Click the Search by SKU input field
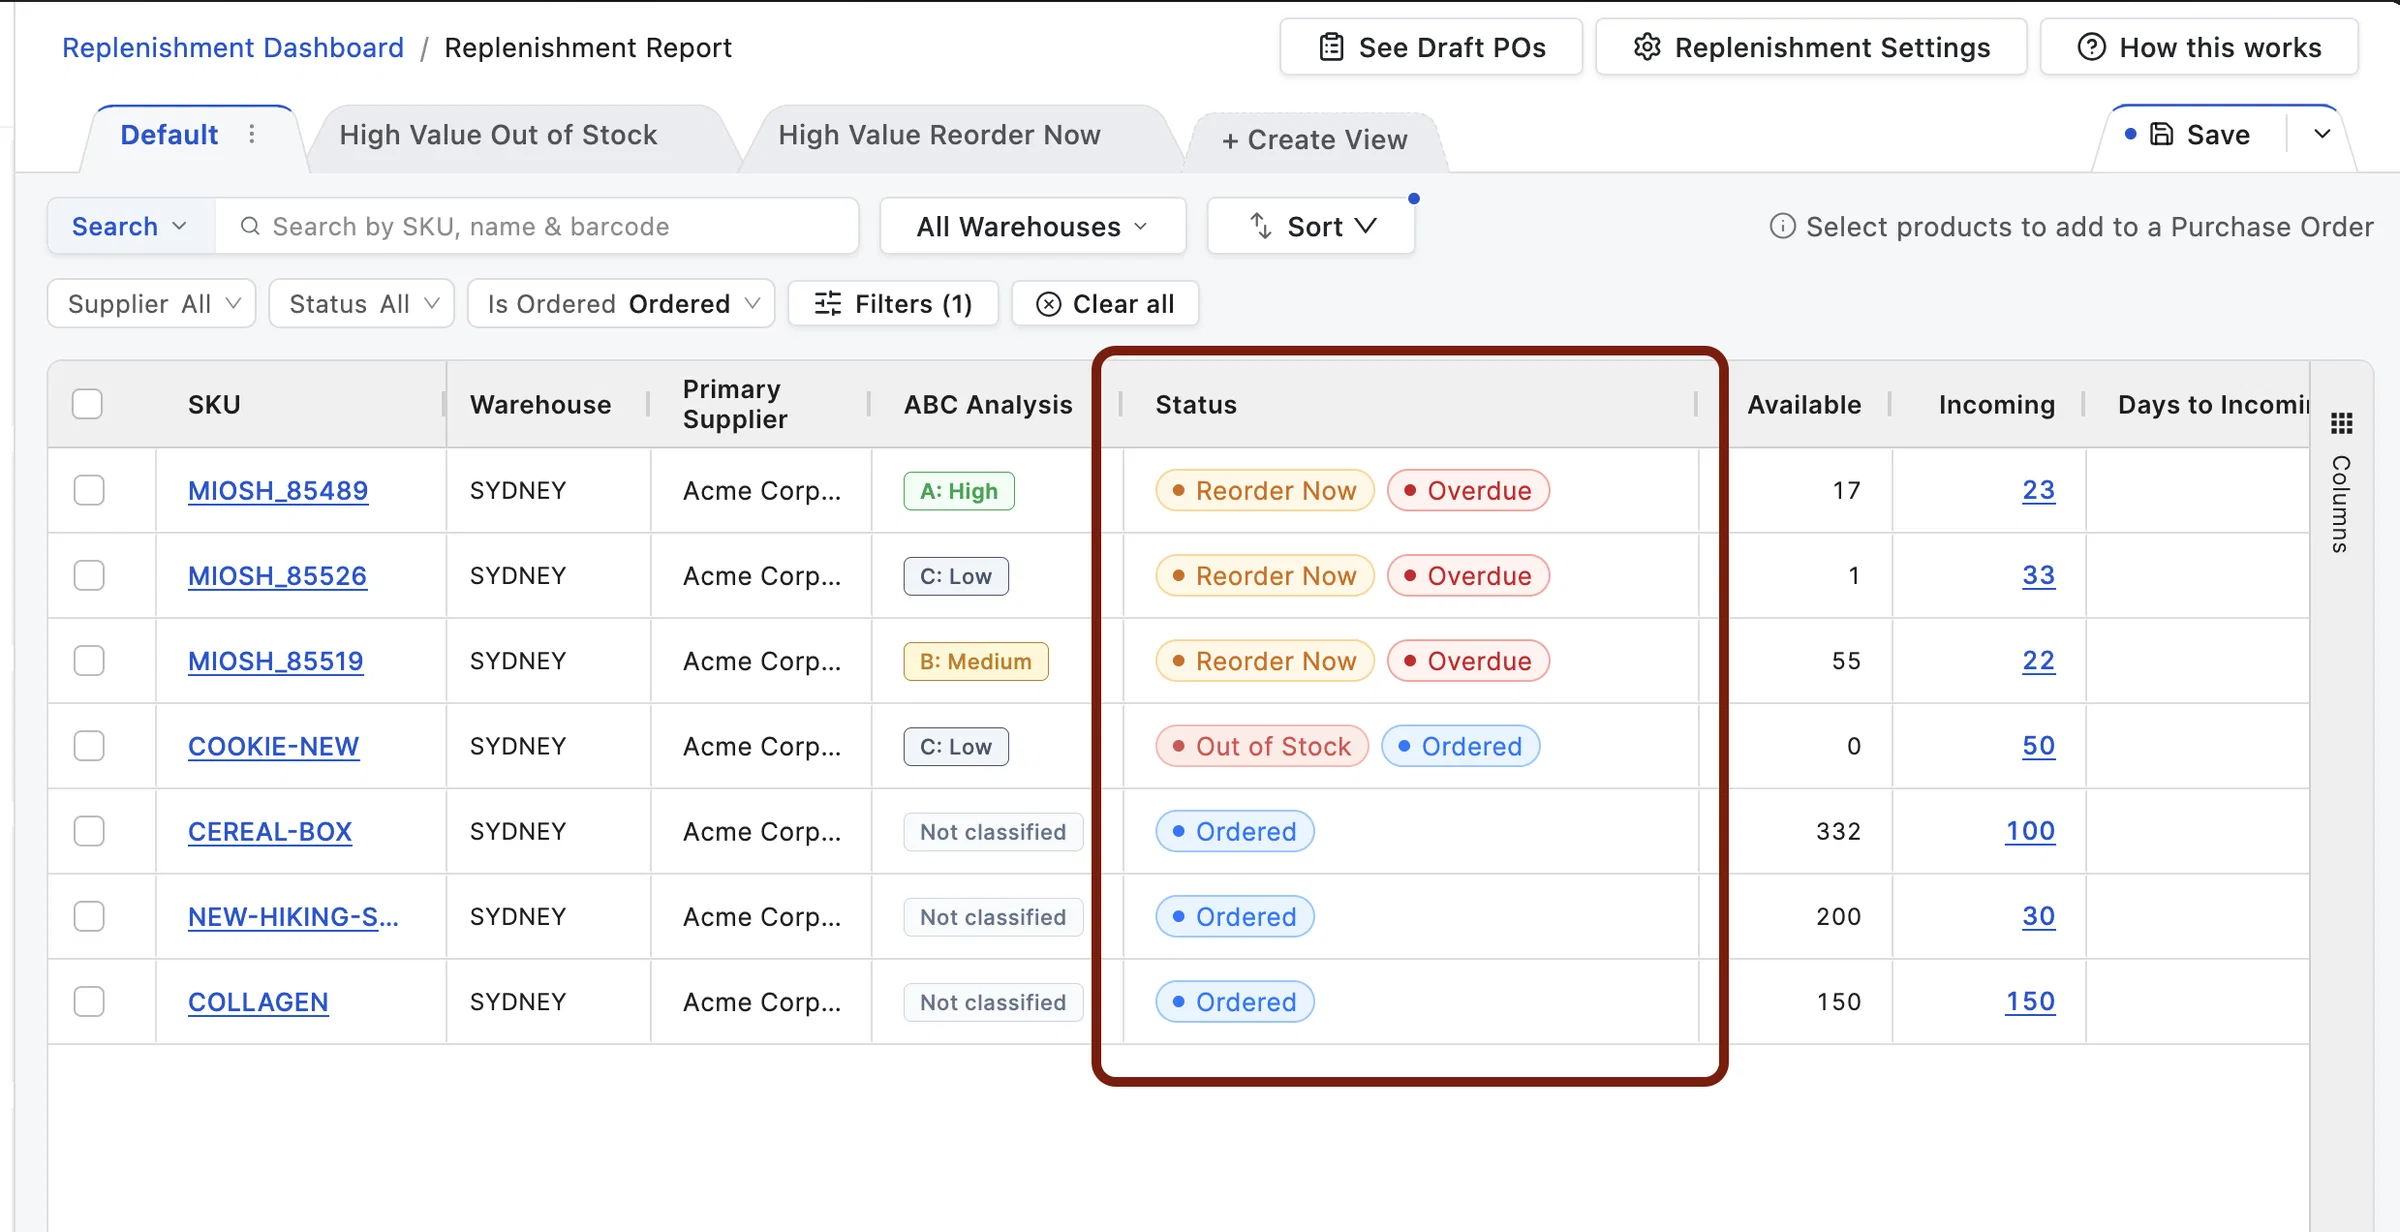2400x1232 pixels. tap(537, 226)
